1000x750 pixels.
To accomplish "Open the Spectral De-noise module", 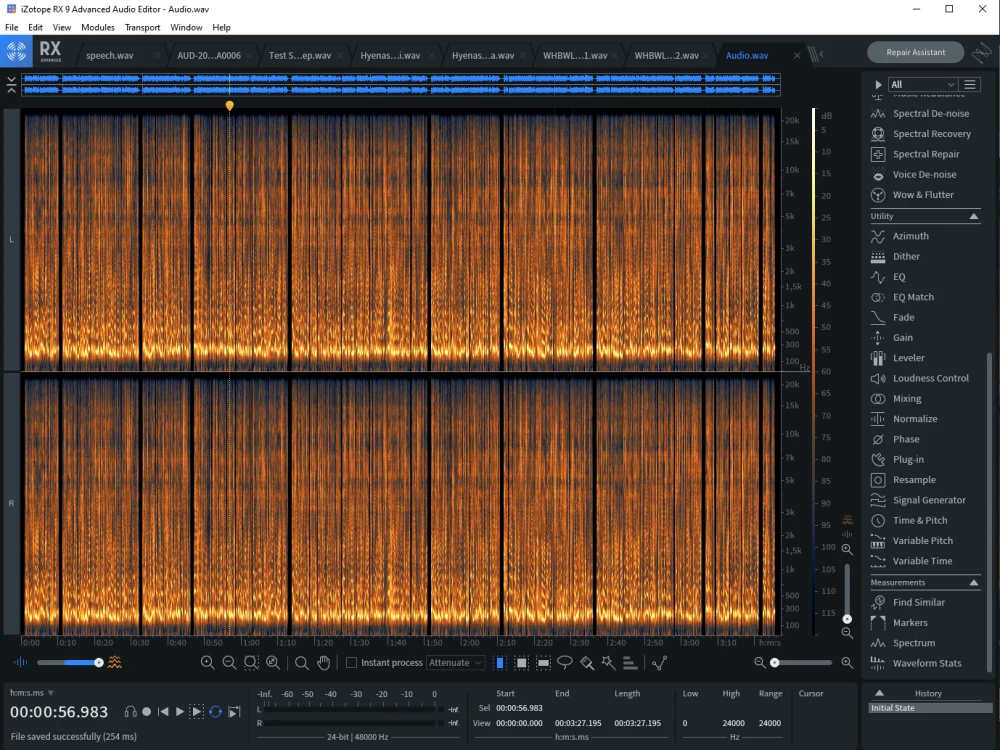I will [x=922, y=114].
